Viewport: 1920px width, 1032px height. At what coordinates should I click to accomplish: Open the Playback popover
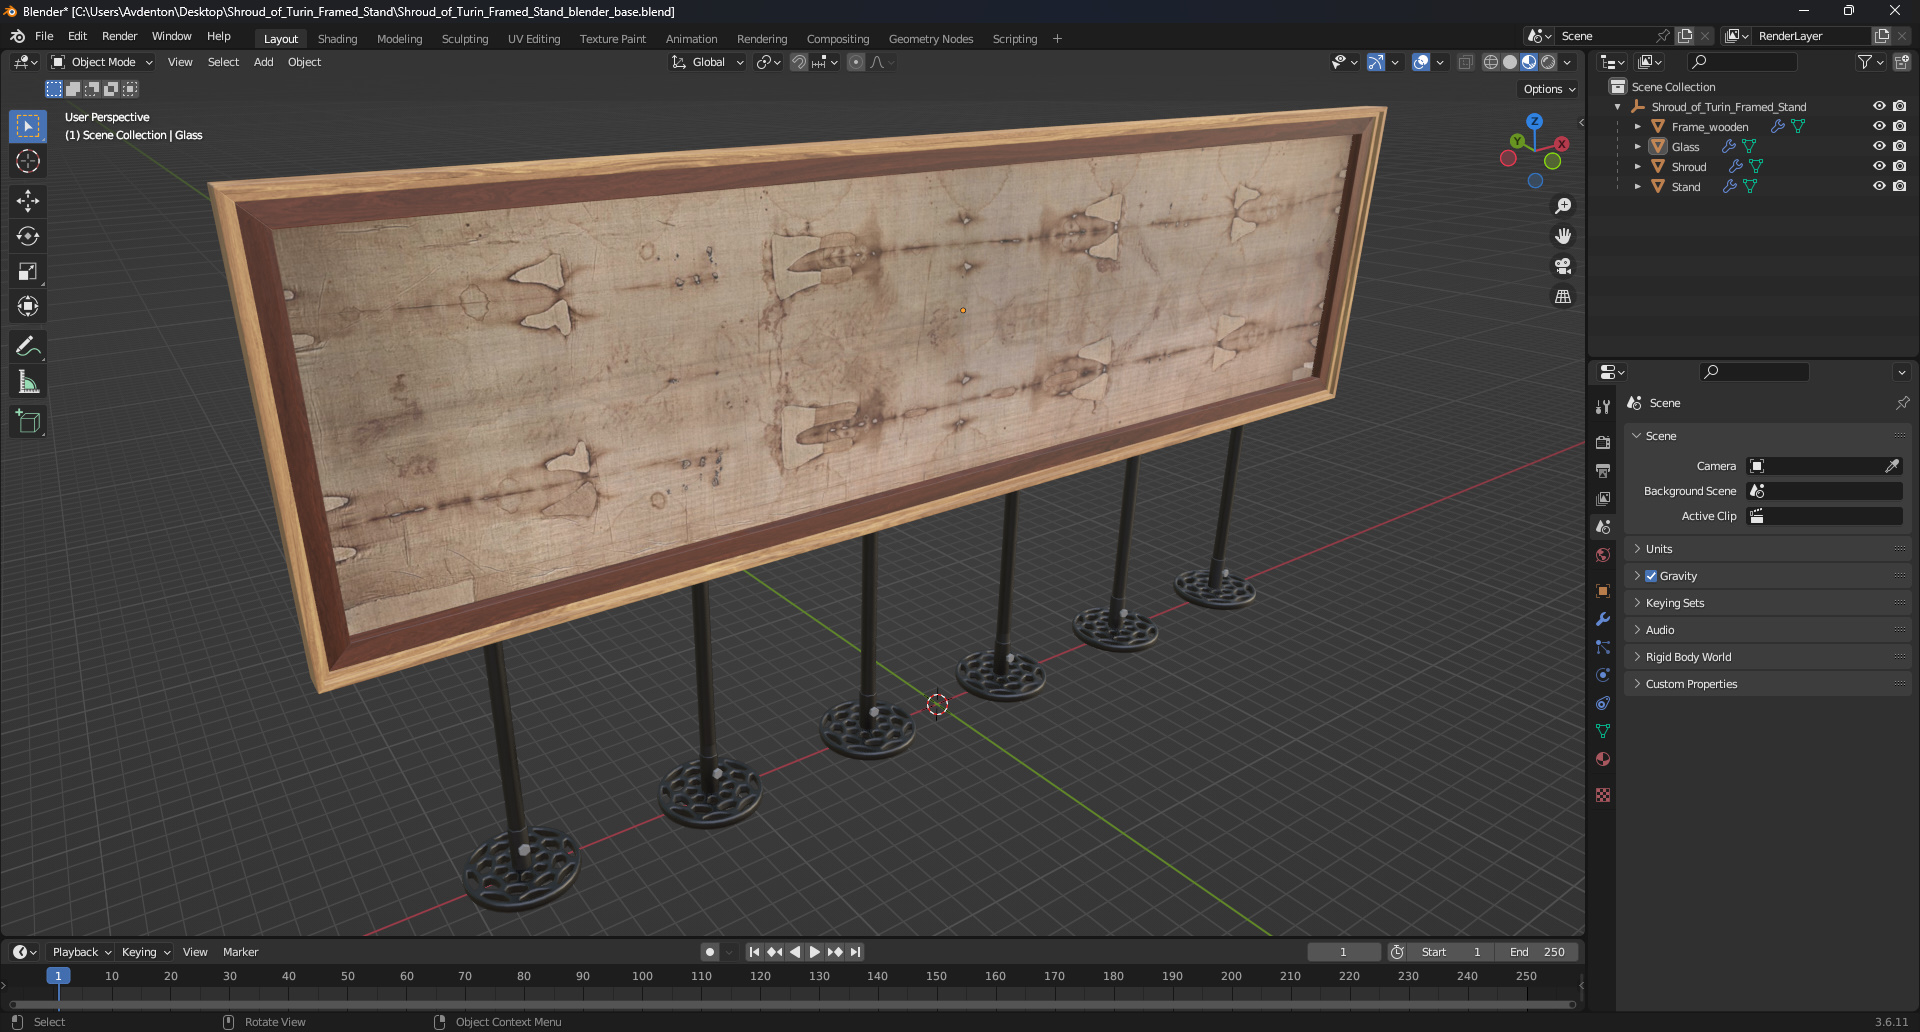click(x=81, y=952)
